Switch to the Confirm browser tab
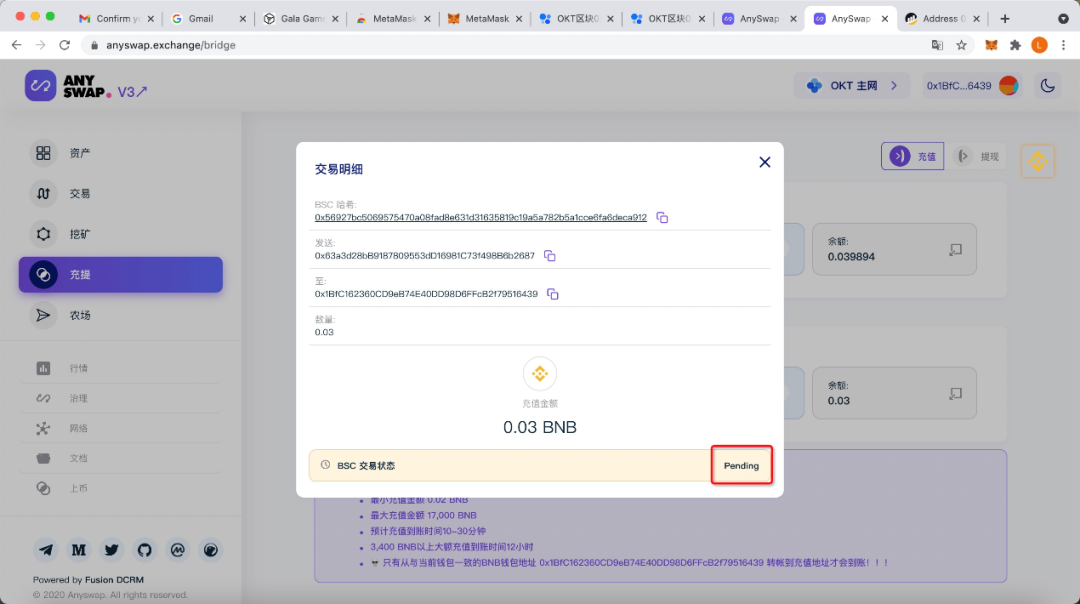 pyautogui.click(x=116, y=19)
